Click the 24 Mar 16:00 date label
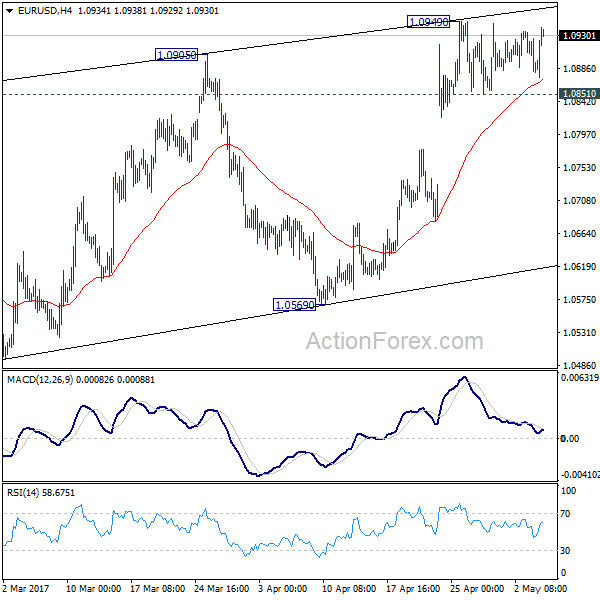 pyautogui.click(x=222, y=588)
